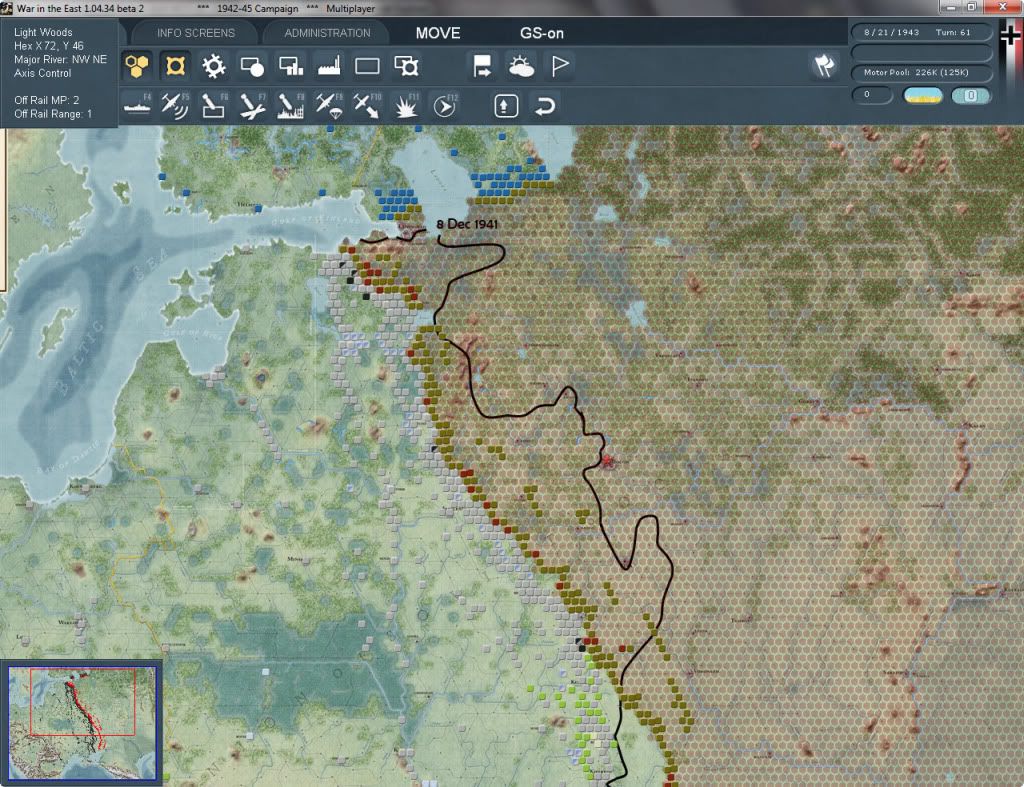
Task: Click the light teal 0 pill button
Action: click(x=970, y=95)
